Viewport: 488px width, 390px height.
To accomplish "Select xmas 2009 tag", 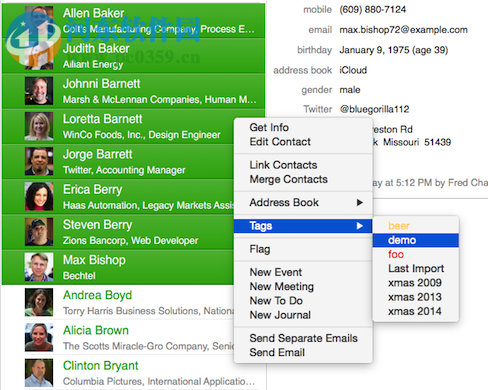I will coord(415,283).
